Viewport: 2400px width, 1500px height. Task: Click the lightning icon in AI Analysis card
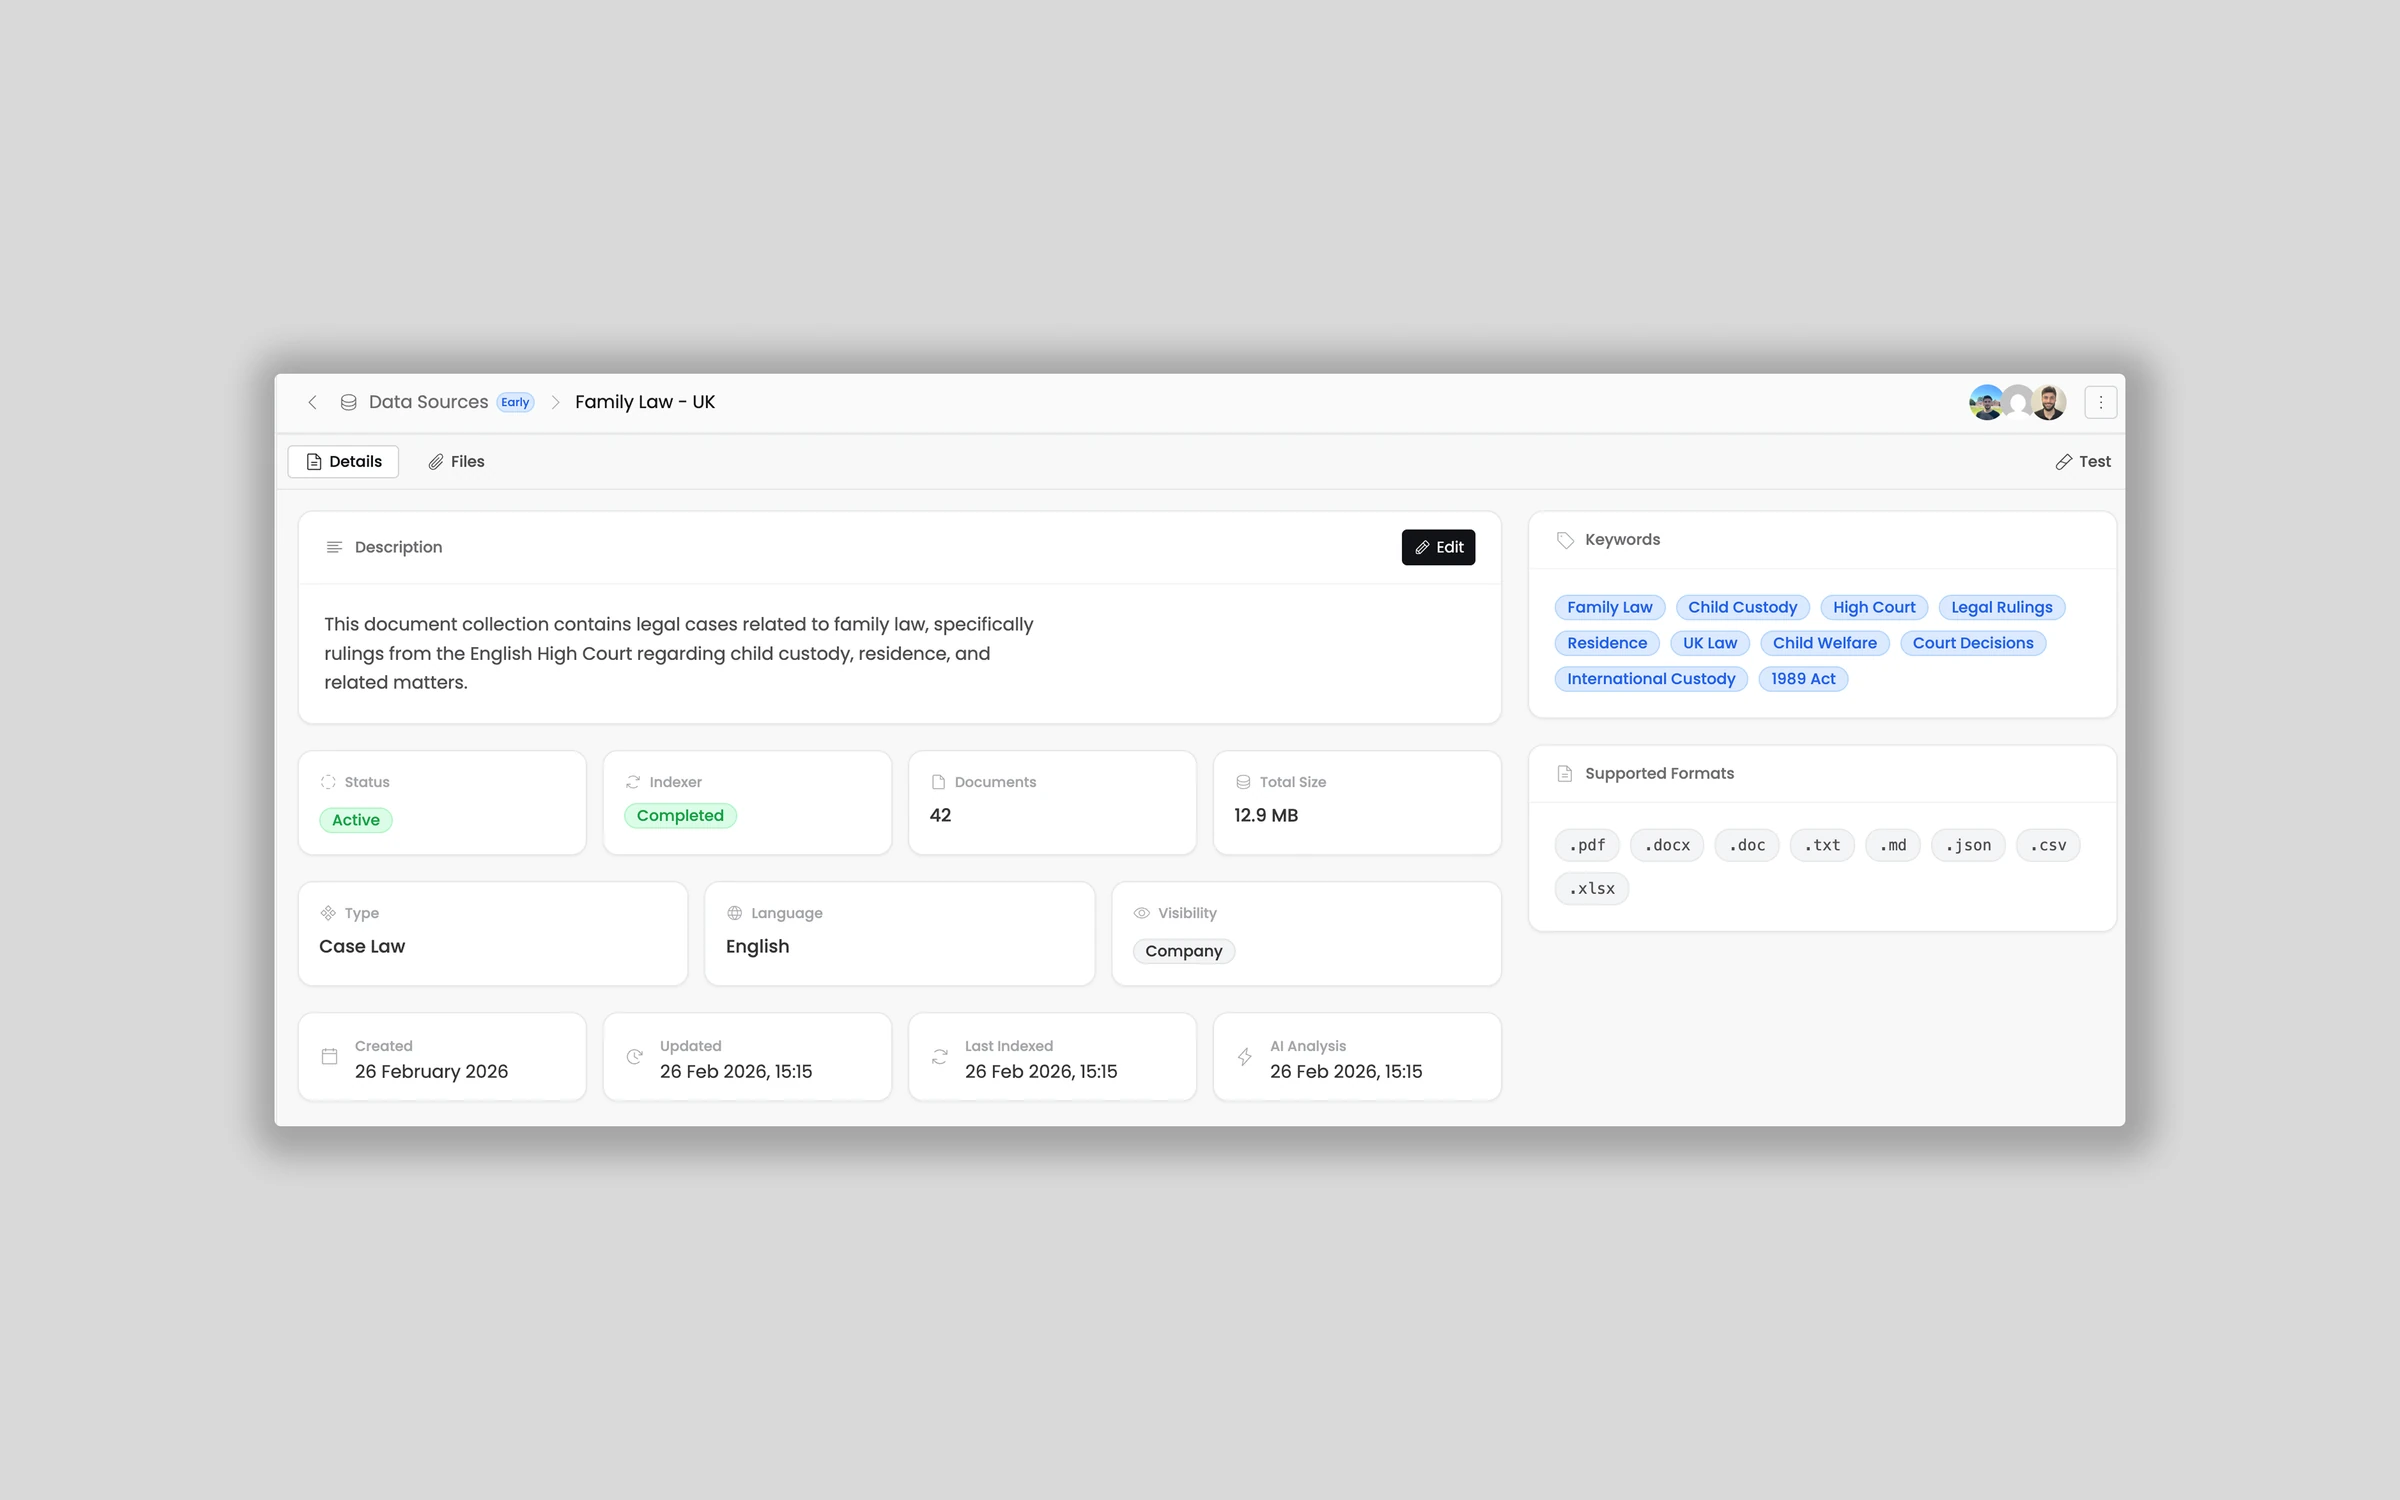(x=1244, y=1056)
